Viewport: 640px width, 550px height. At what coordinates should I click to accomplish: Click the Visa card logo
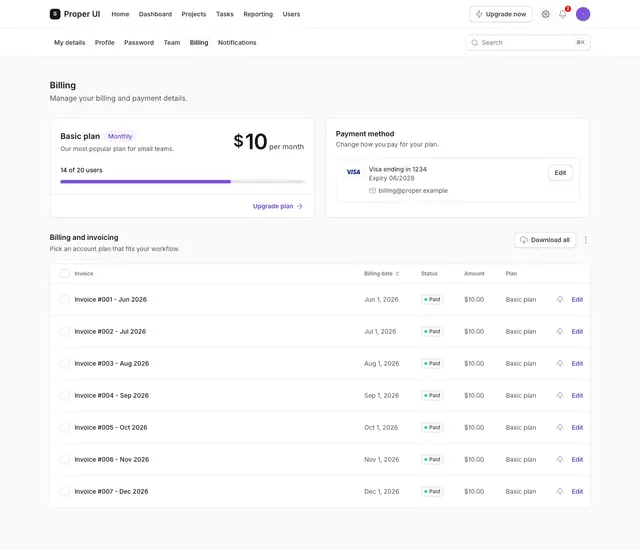pos(353,172)
